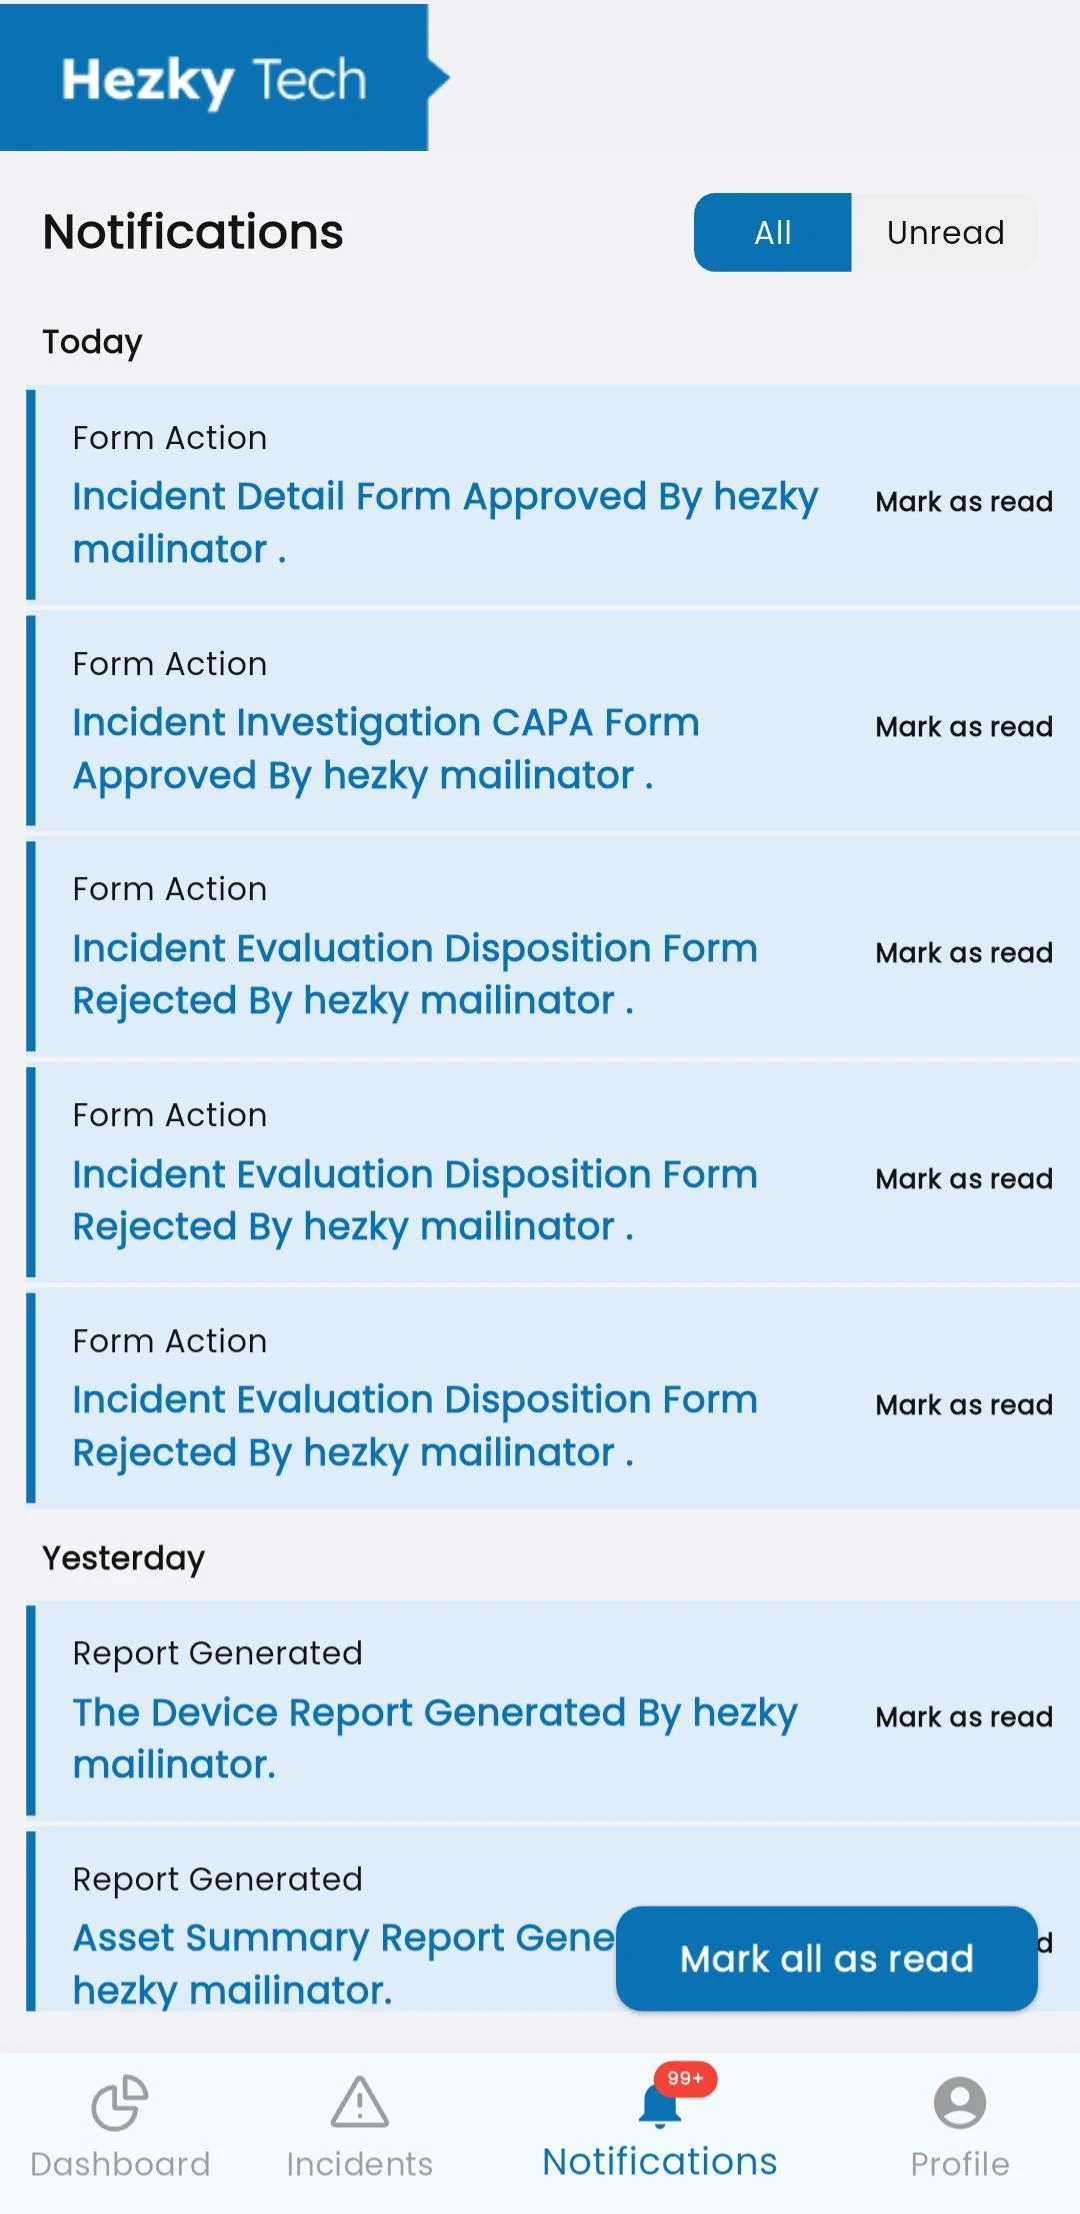Viewport: 1080px width, 2214px height.
Task: Switch to the Unread filter
Action: (944, 233)
